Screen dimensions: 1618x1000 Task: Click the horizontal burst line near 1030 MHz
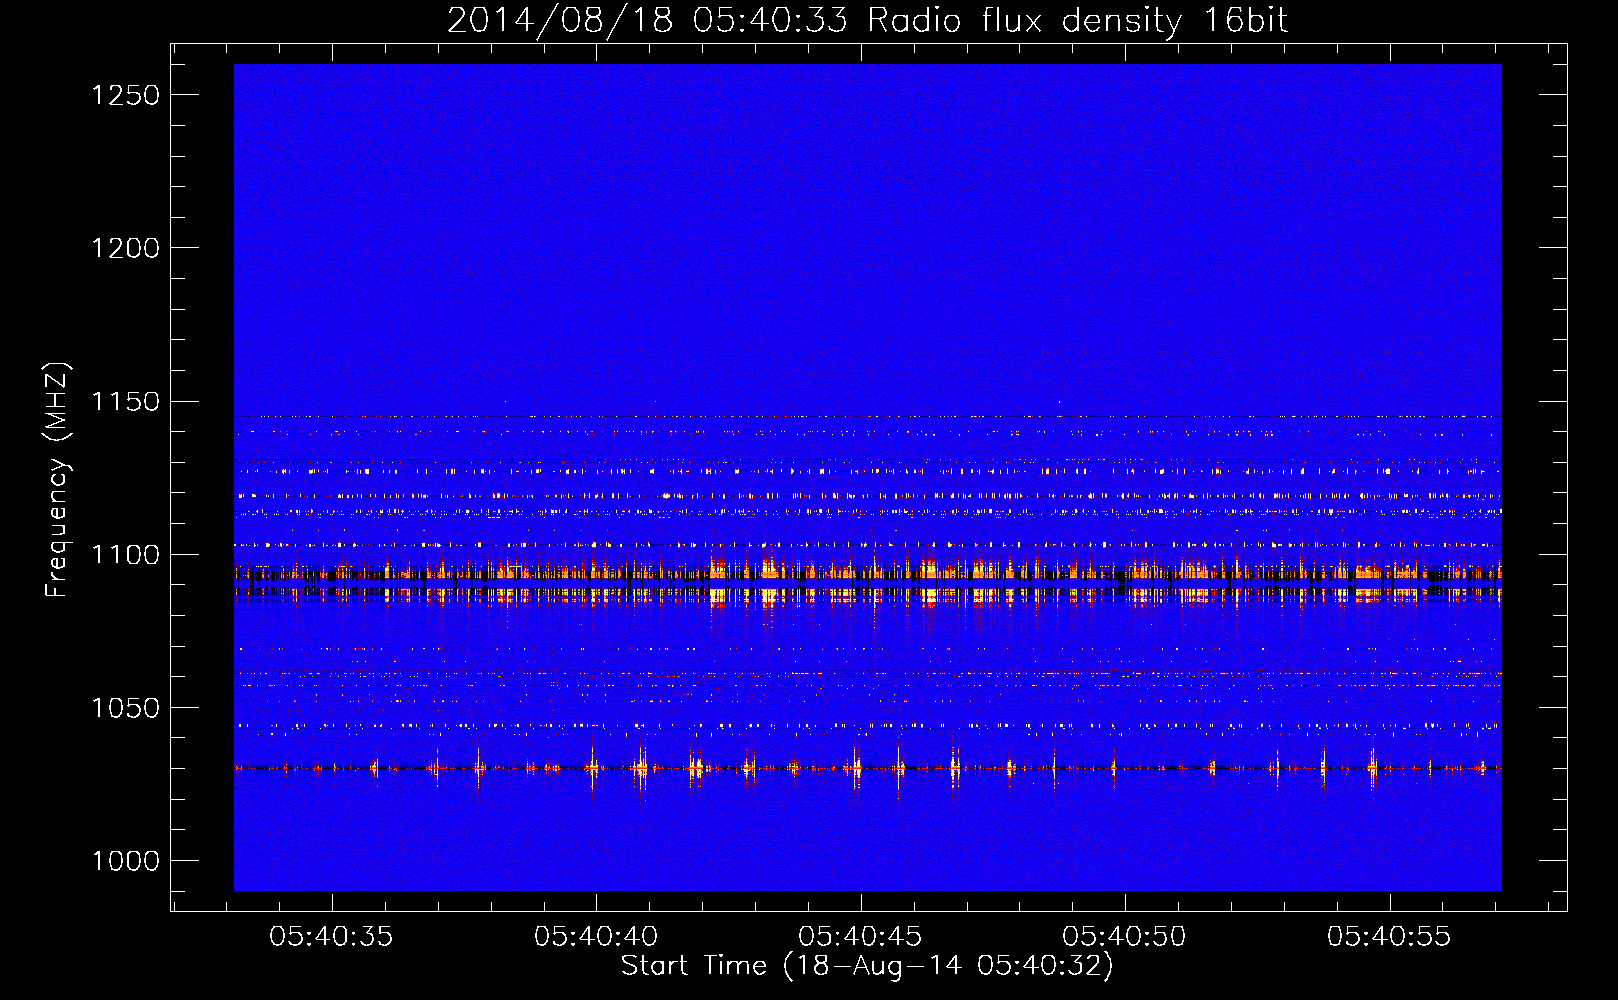(867, 768)
